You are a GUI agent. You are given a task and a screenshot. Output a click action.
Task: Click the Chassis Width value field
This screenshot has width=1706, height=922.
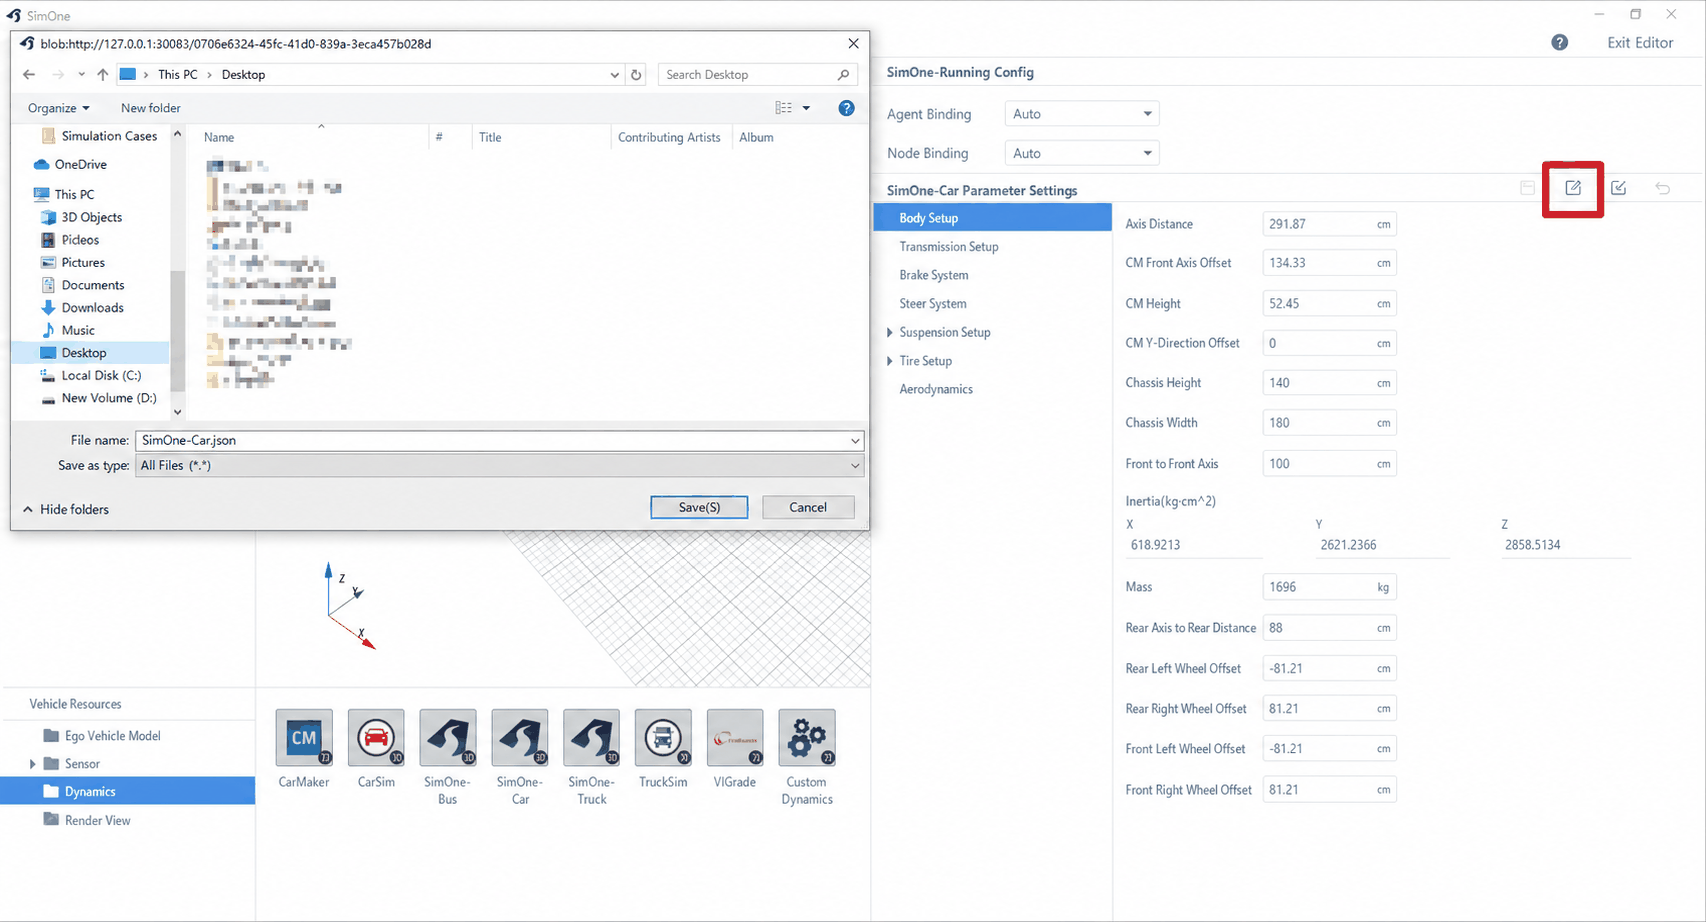tap(1329, 423)
